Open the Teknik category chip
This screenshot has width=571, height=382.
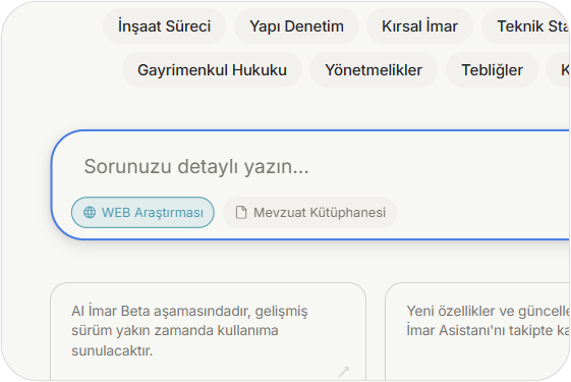[526, 26]
